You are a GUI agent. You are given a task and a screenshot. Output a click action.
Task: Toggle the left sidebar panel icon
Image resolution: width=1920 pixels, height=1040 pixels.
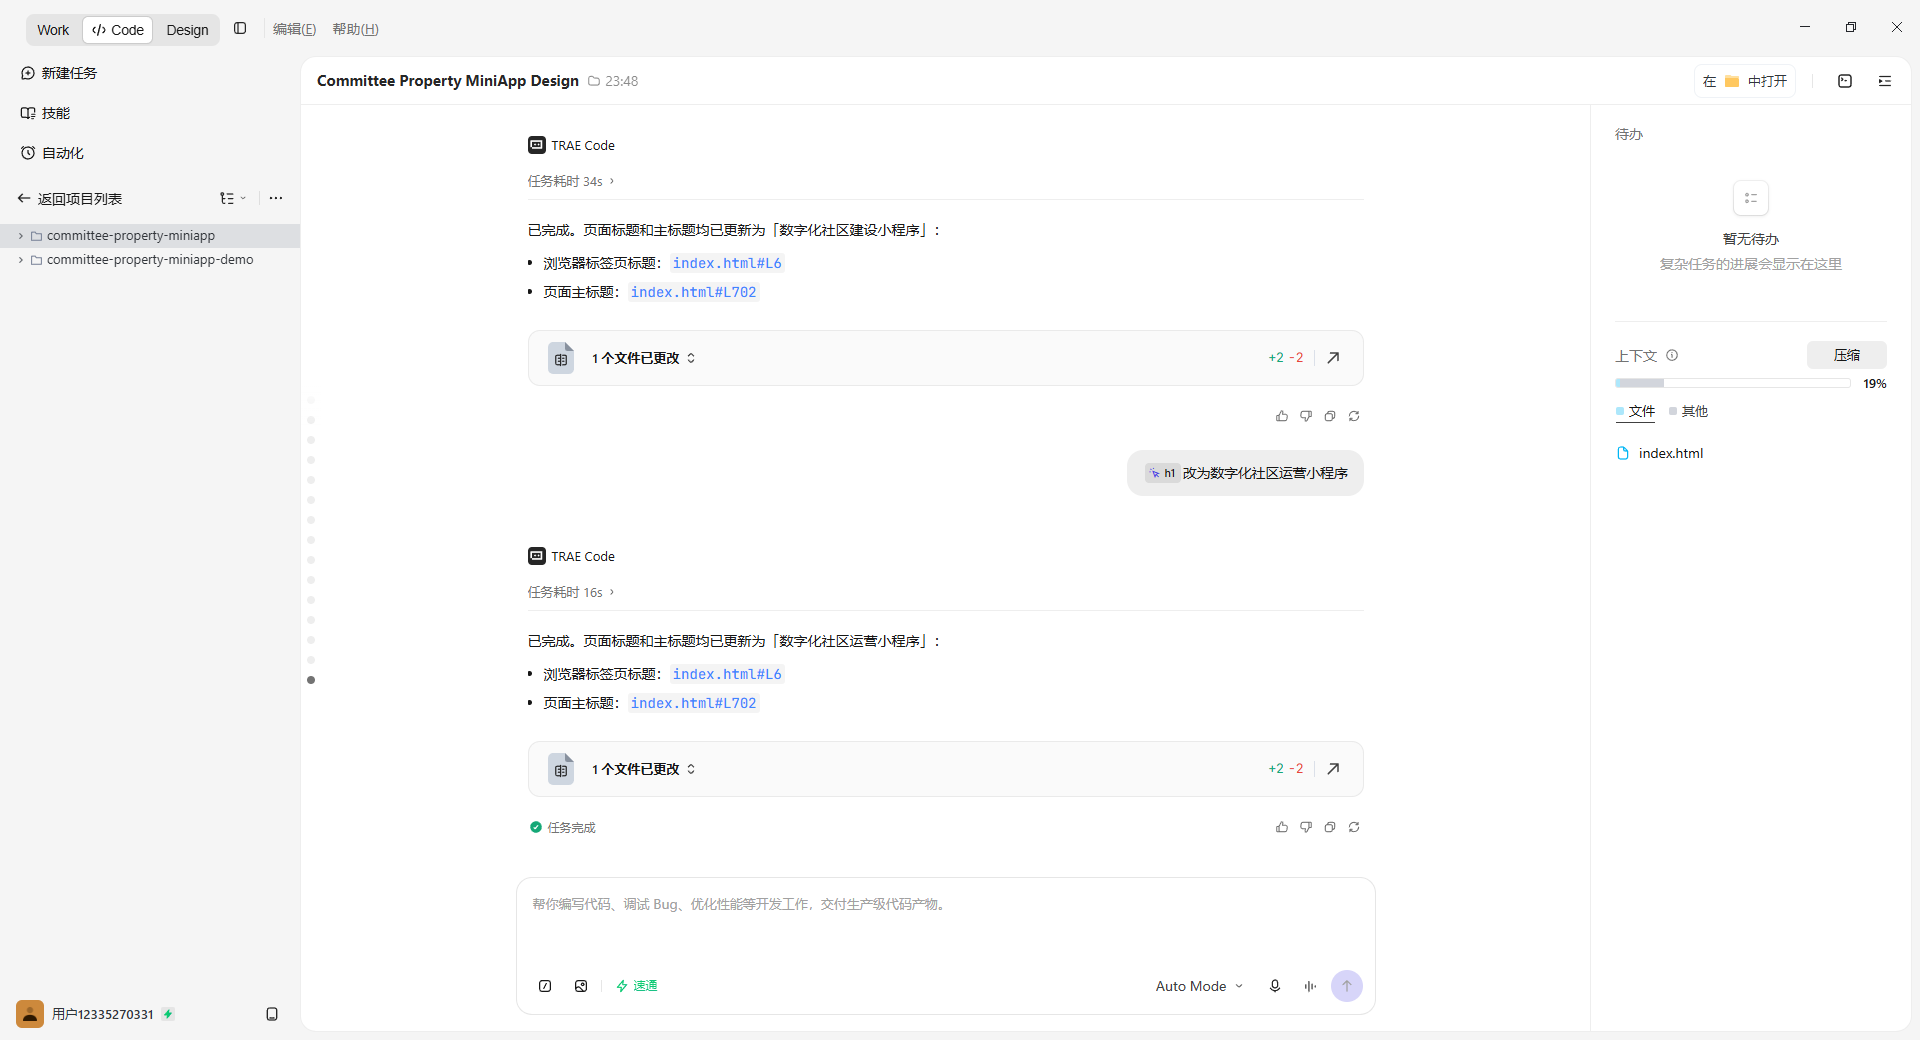click(240, 29)
